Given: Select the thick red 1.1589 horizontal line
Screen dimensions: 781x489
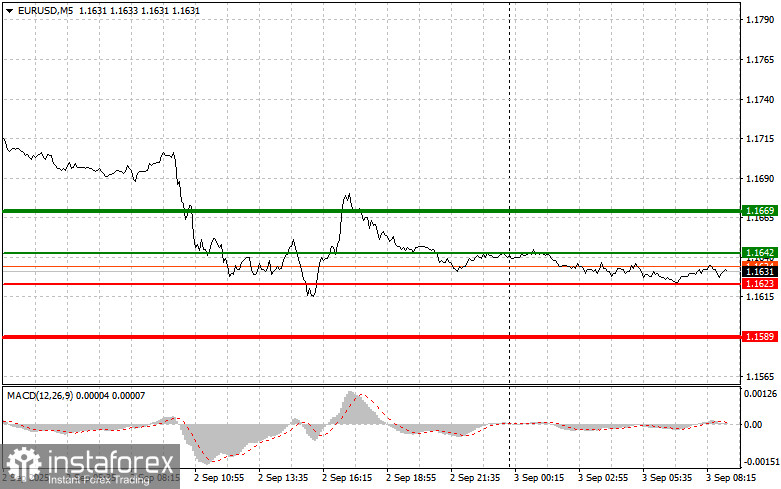Looking at the screenshot, I should 372,337.
